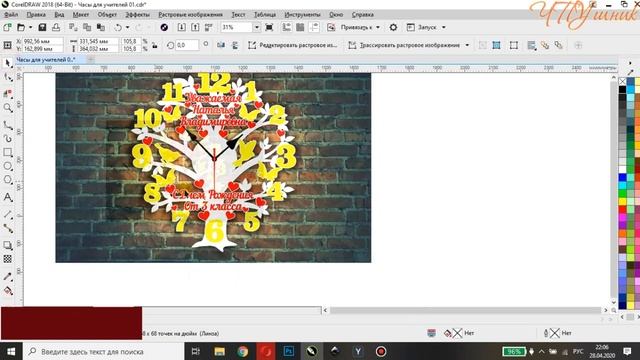This screenshot has height=360, width=640.
Task: Open the Текст menu
Action: (x=238, y=14)
